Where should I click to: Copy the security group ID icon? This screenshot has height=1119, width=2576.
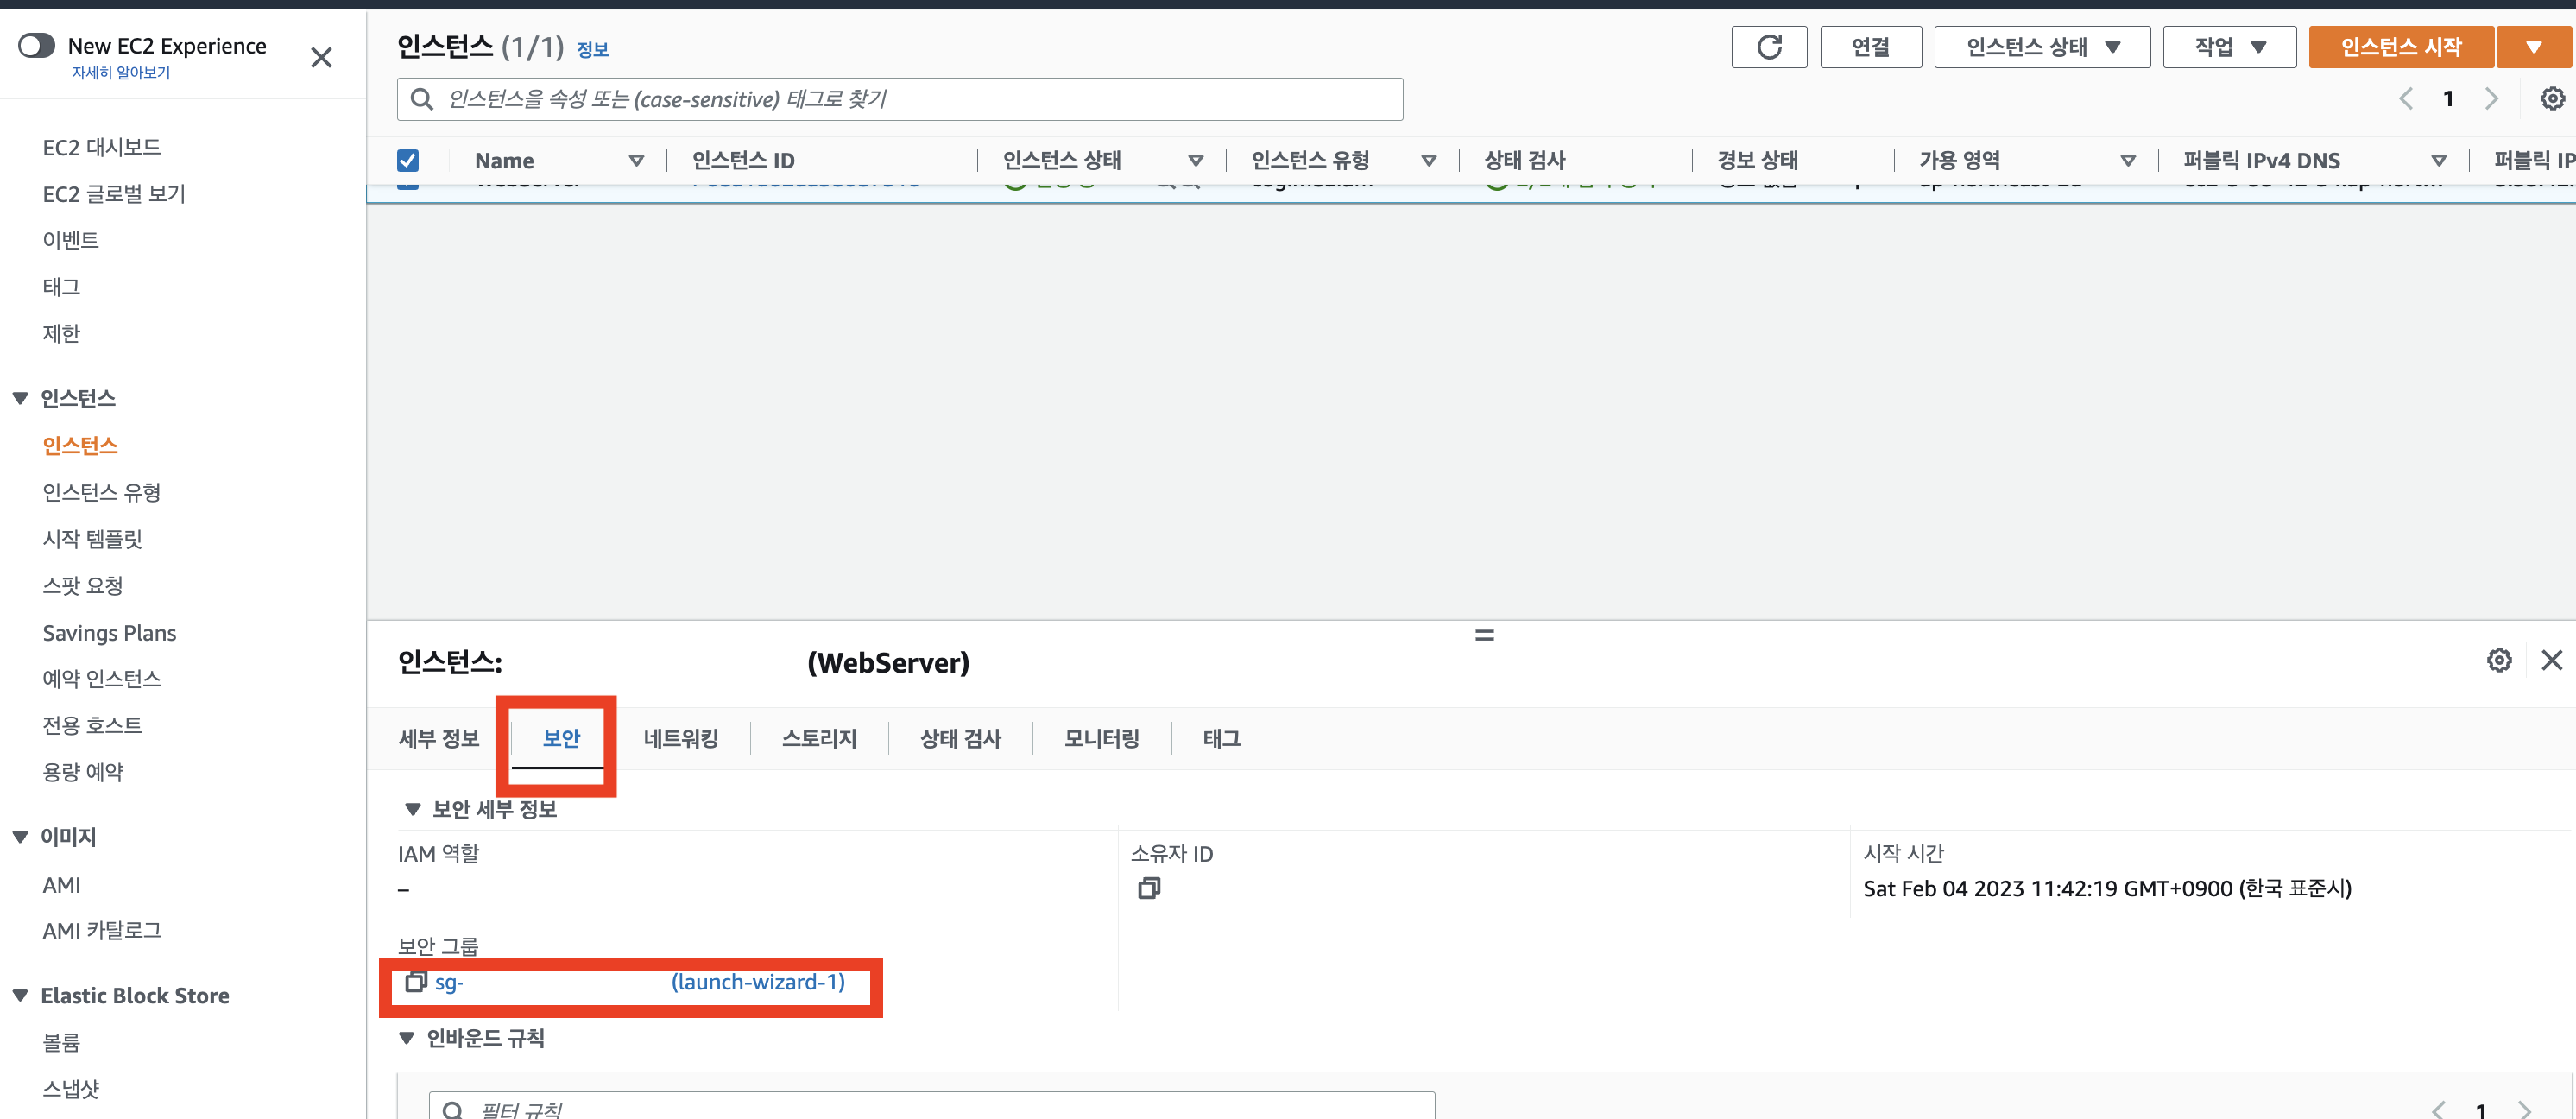[415, 982]
